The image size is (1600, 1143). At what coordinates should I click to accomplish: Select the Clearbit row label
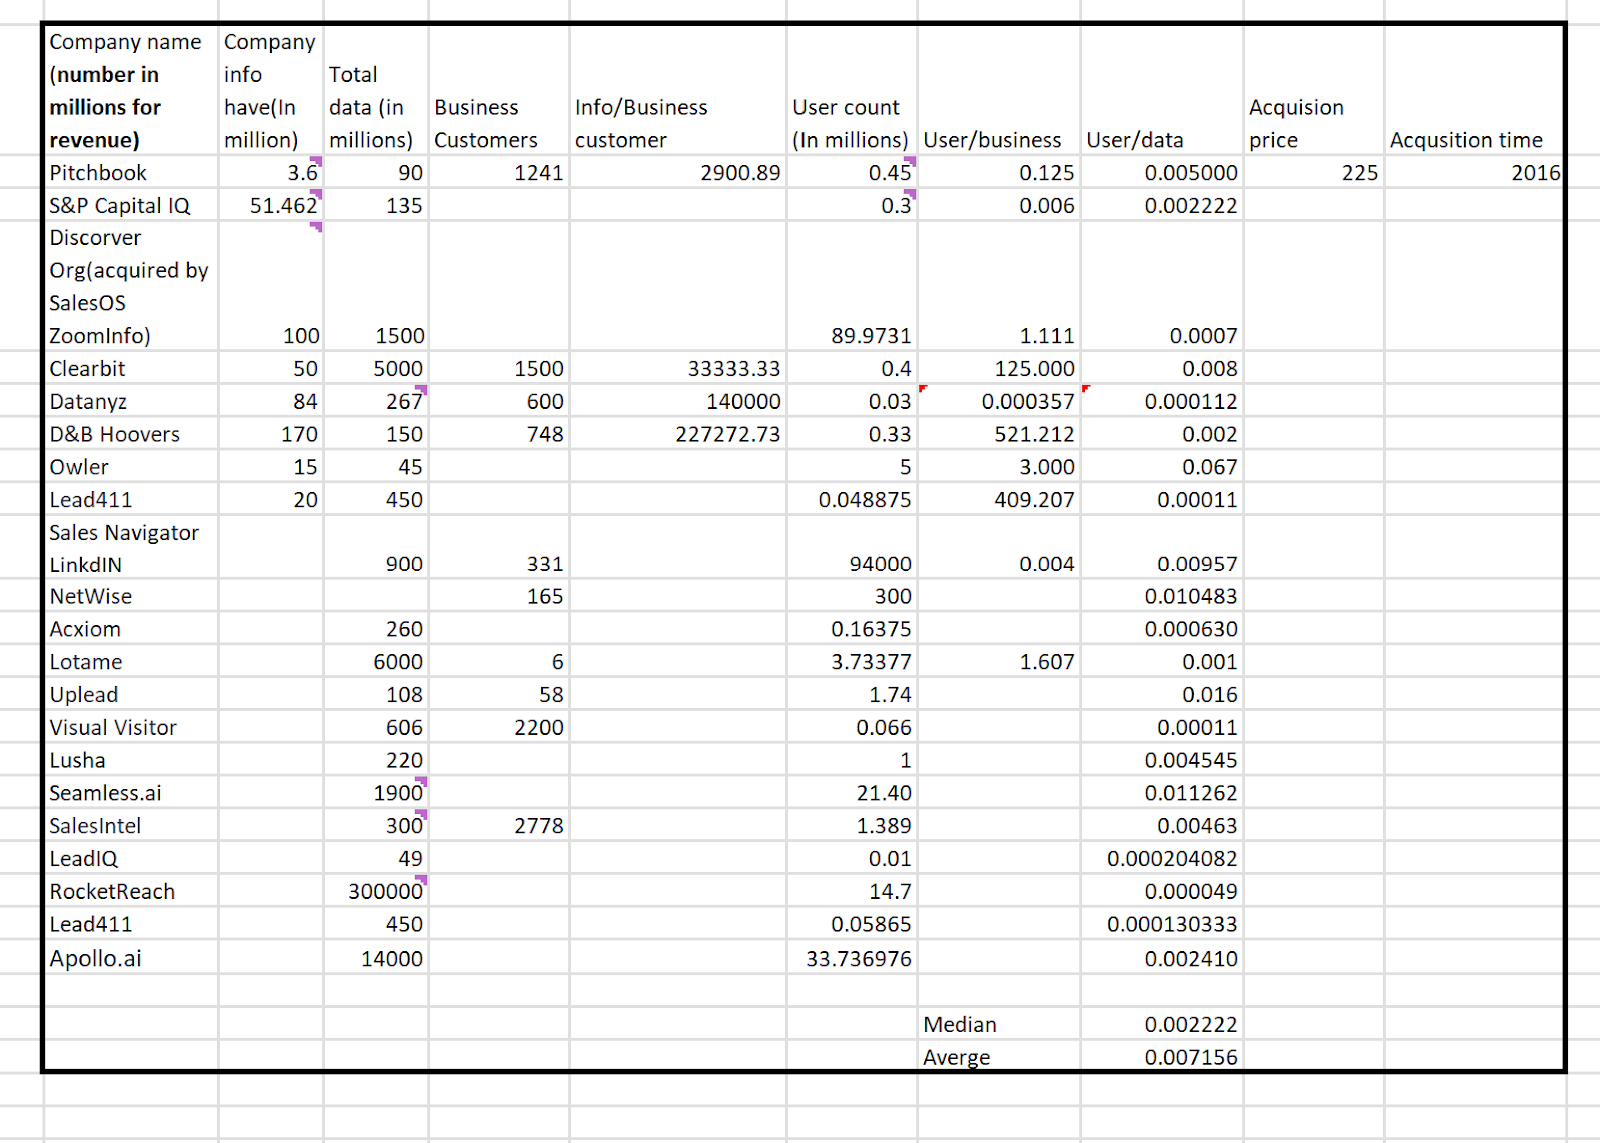pyautogui.click(x=131, y=368)
